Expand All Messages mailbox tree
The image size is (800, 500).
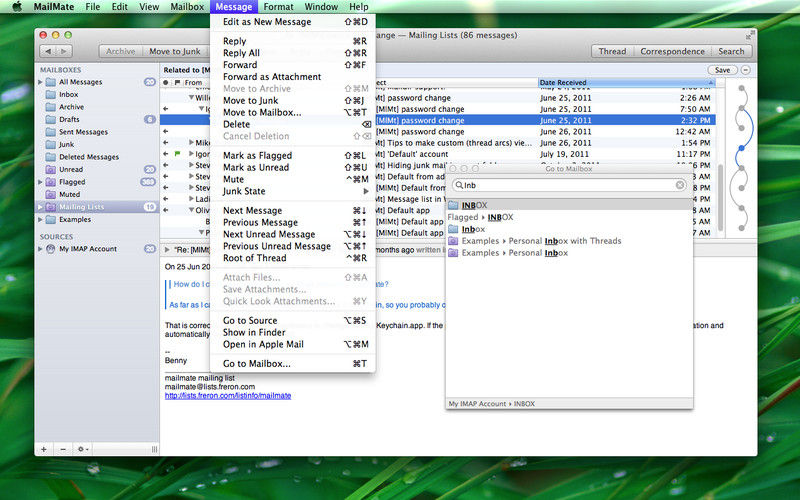pos(40,82)
